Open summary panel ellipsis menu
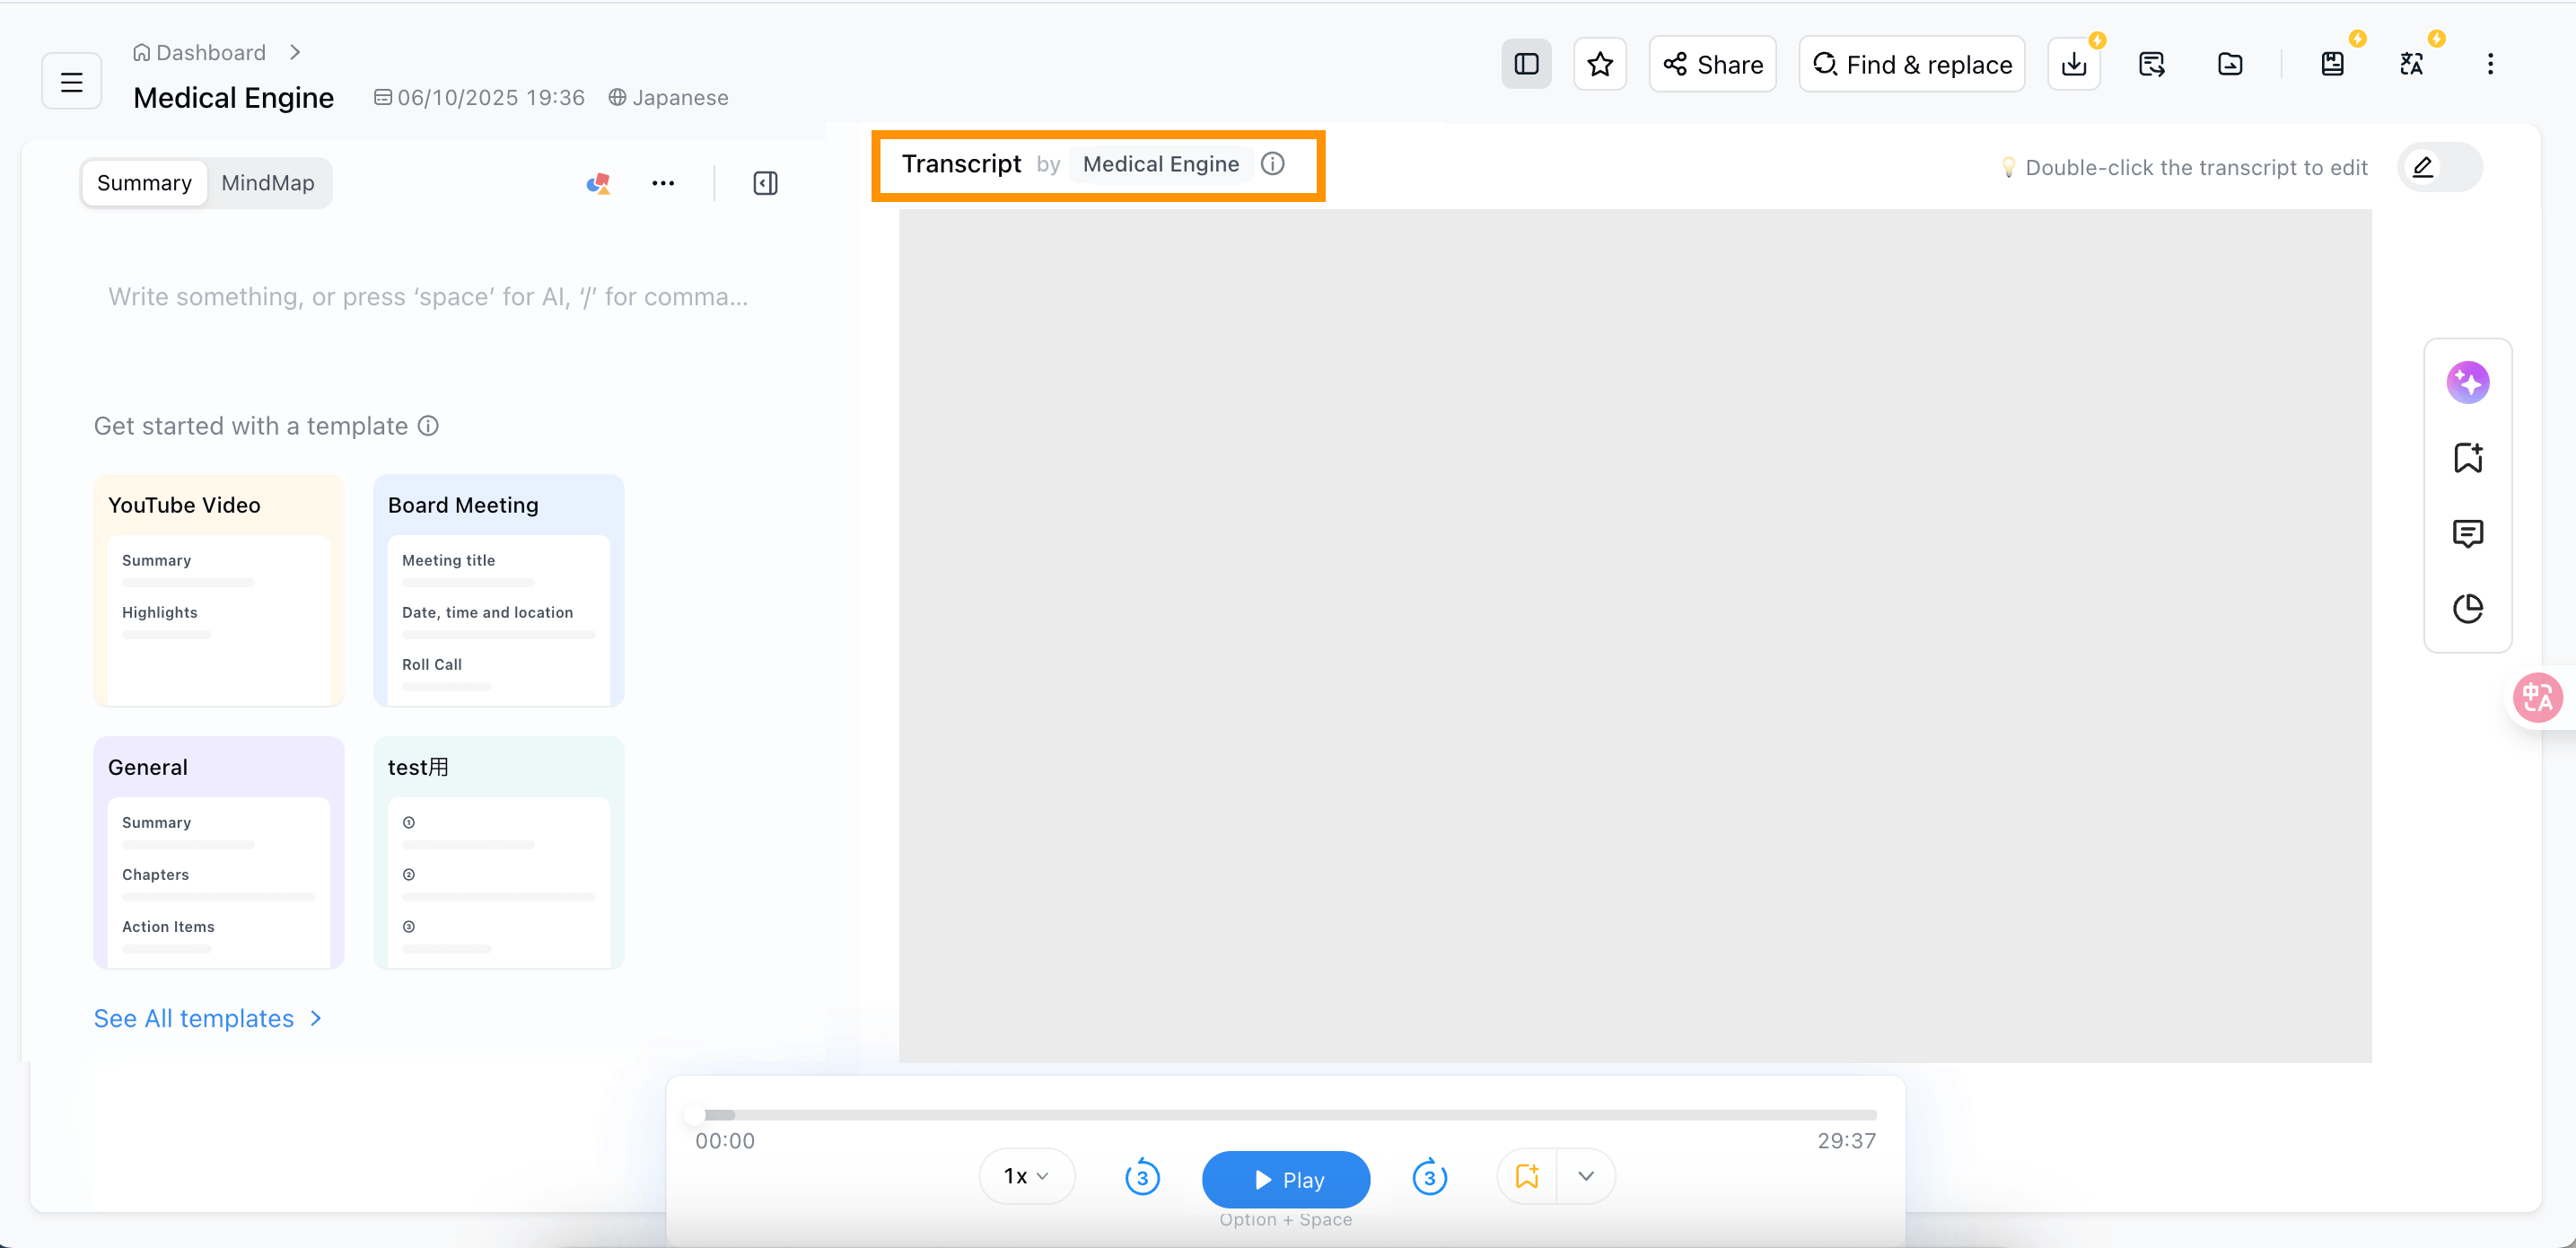2576x1248 pixels. point(663,183)
